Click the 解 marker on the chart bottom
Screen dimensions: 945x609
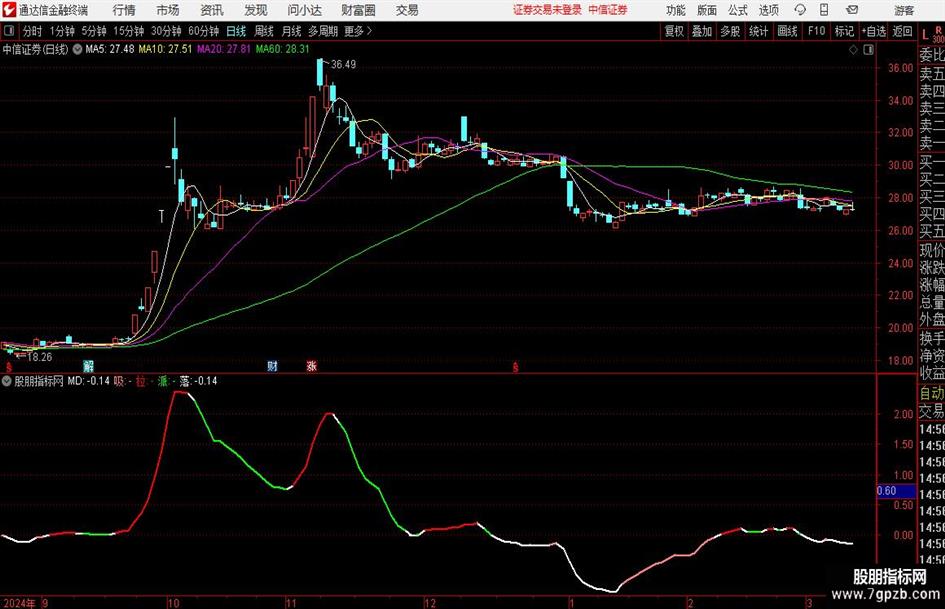pos(88,366)
